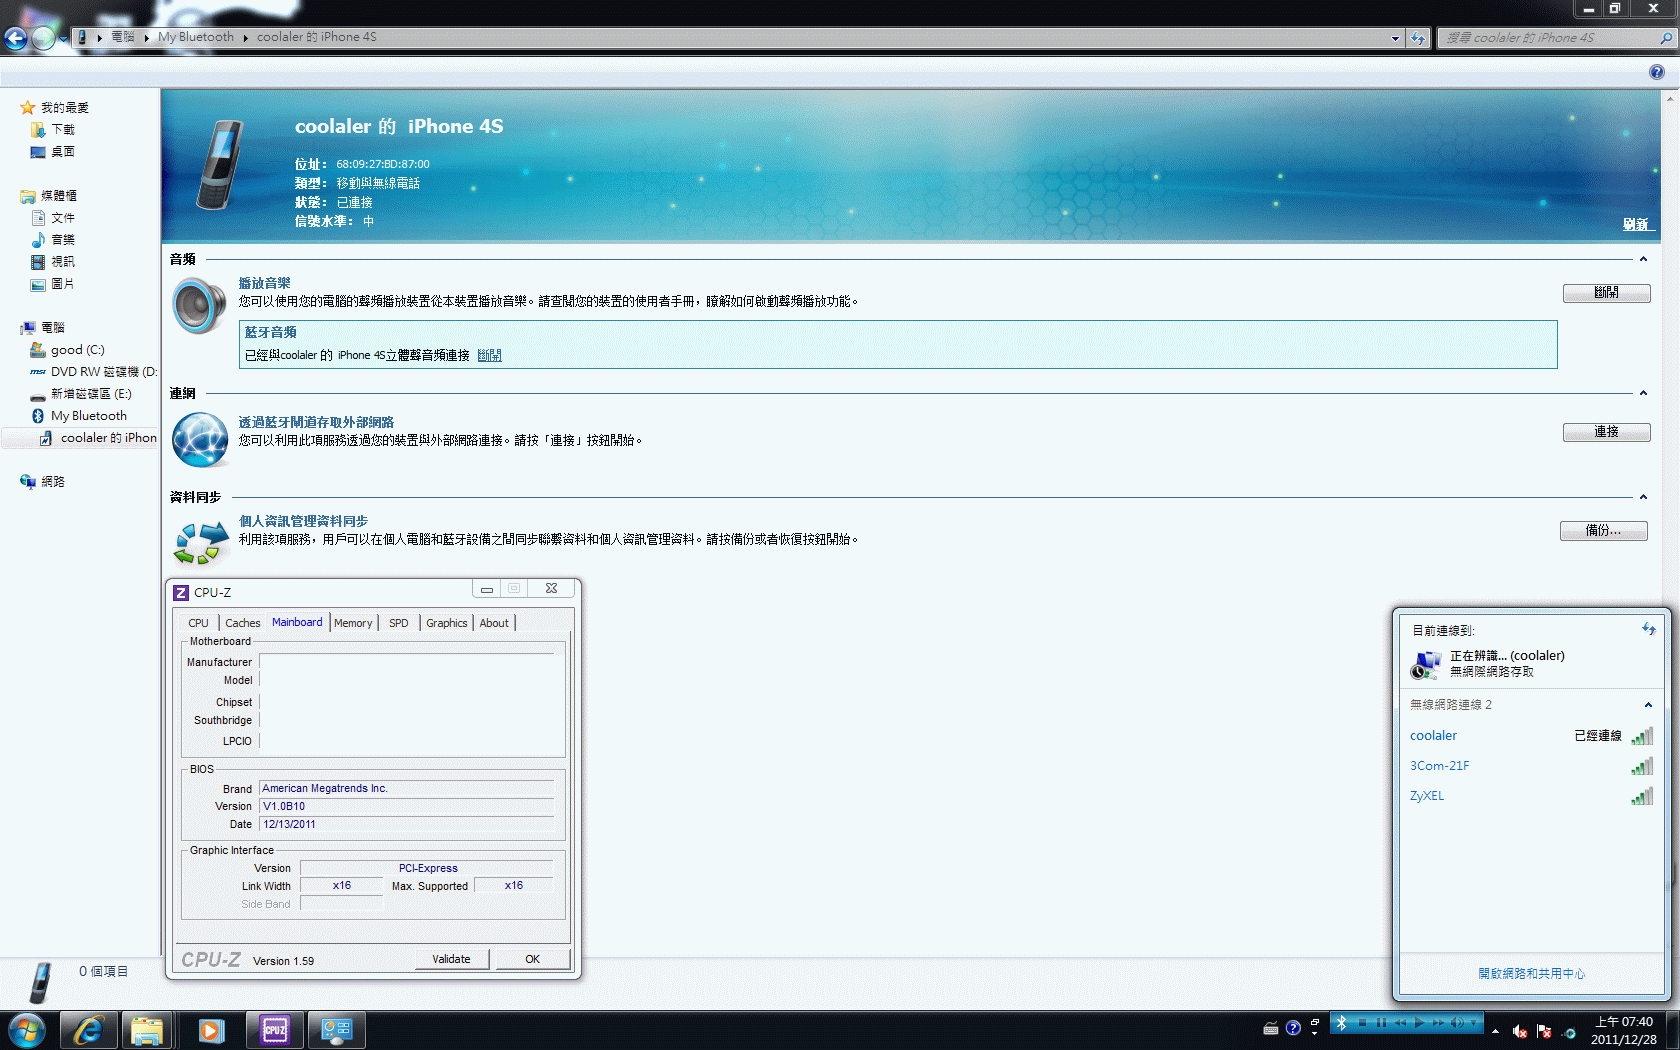Fast forward in the Bluetooth taskbar toolbar

click(x=1438, y=1022)
